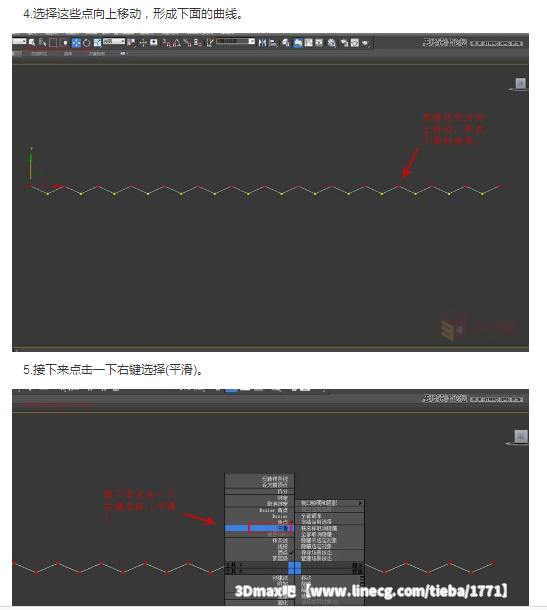The height and width of the screenshot is (610, 547).
Task: Activate the Select and Rotate tool
Action: pos(87,42)
